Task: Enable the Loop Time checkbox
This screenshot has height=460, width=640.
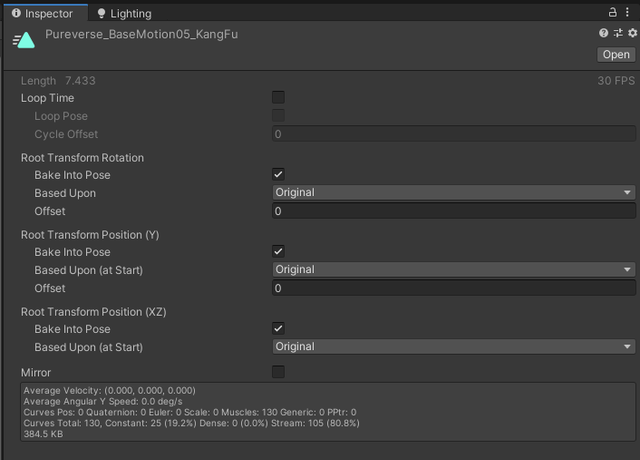Action: pyautogui.click(x=278, y=98)
